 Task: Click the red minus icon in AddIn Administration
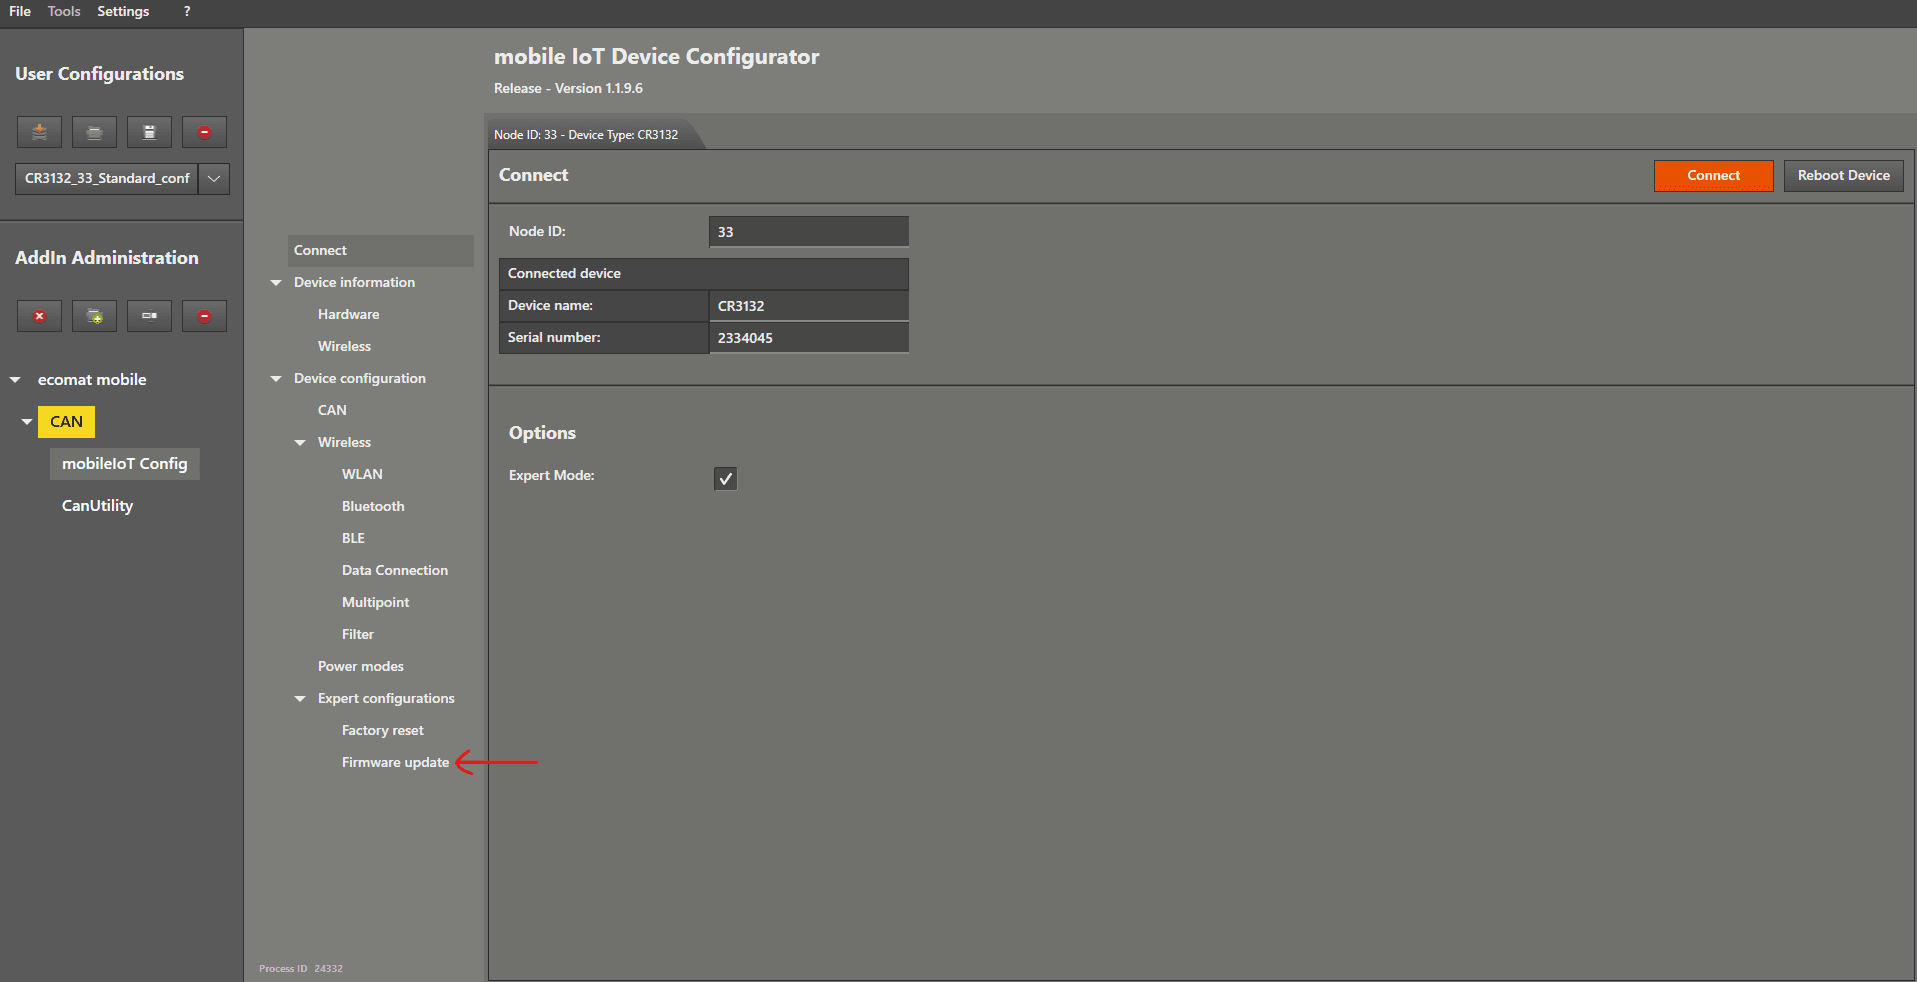click(204, 316)
